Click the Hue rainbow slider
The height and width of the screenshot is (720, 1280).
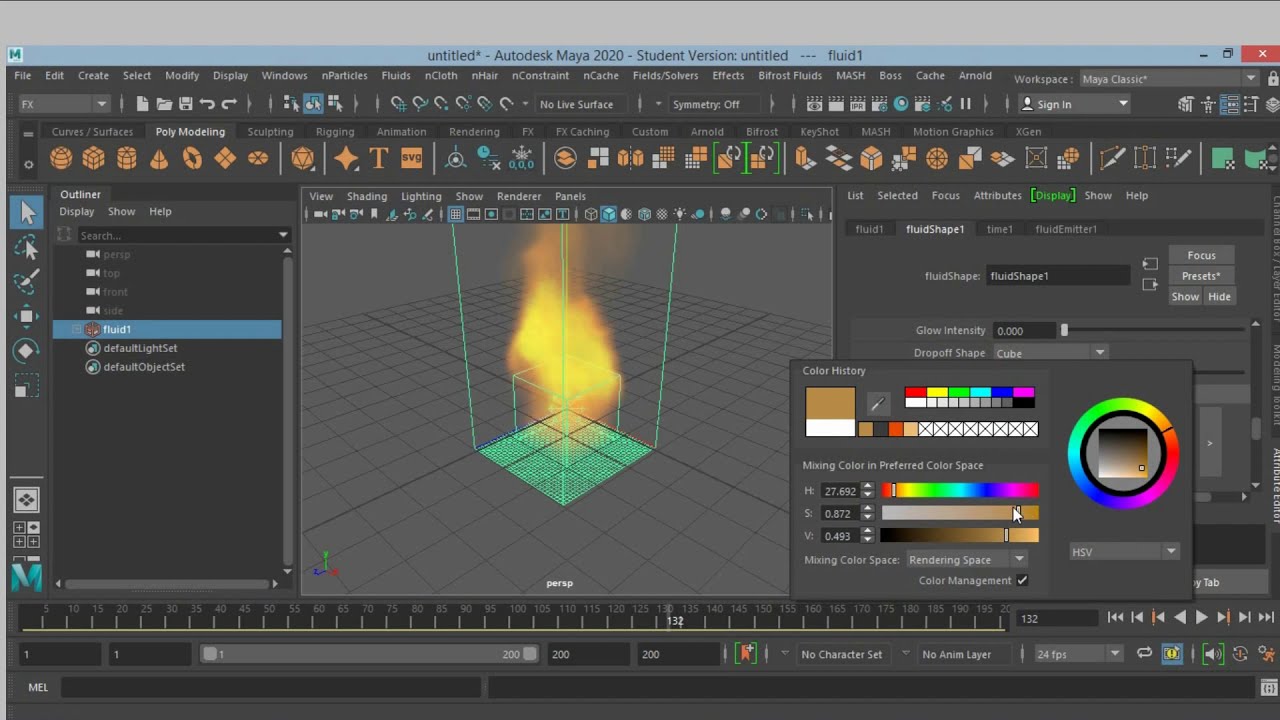pyautogui.click(x=960, y=490)
